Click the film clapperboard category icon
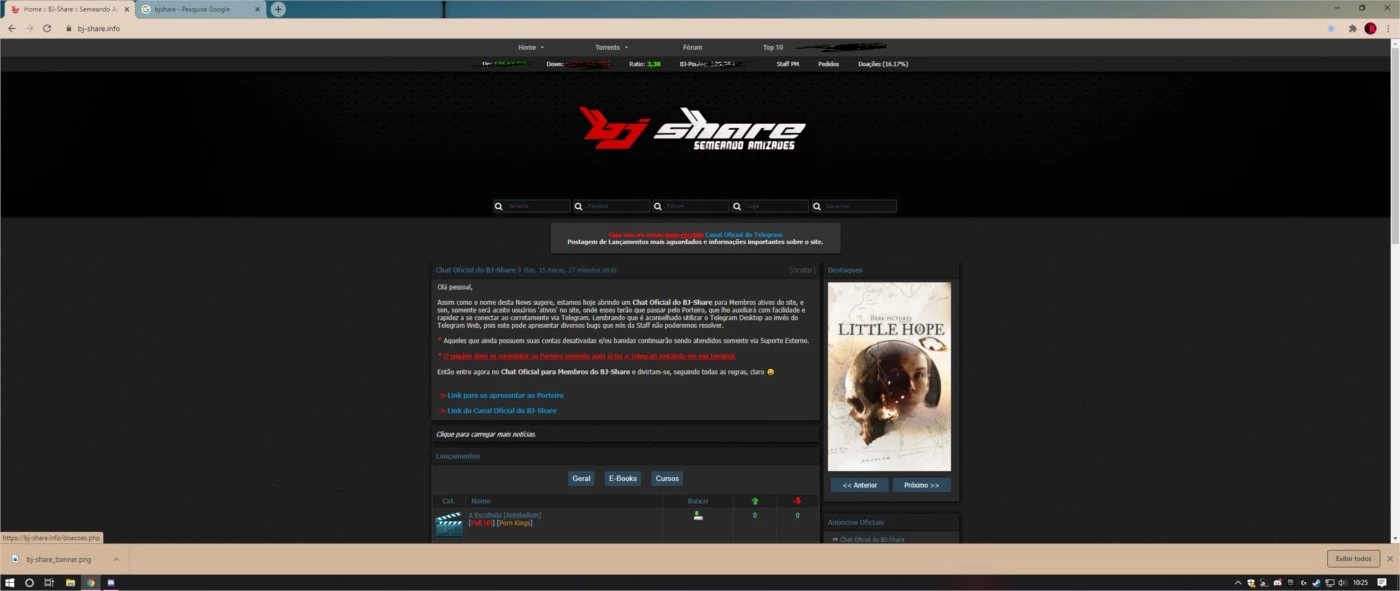Screen dimensions: 1400x591 pyautogui.click(x=449, y=524)
